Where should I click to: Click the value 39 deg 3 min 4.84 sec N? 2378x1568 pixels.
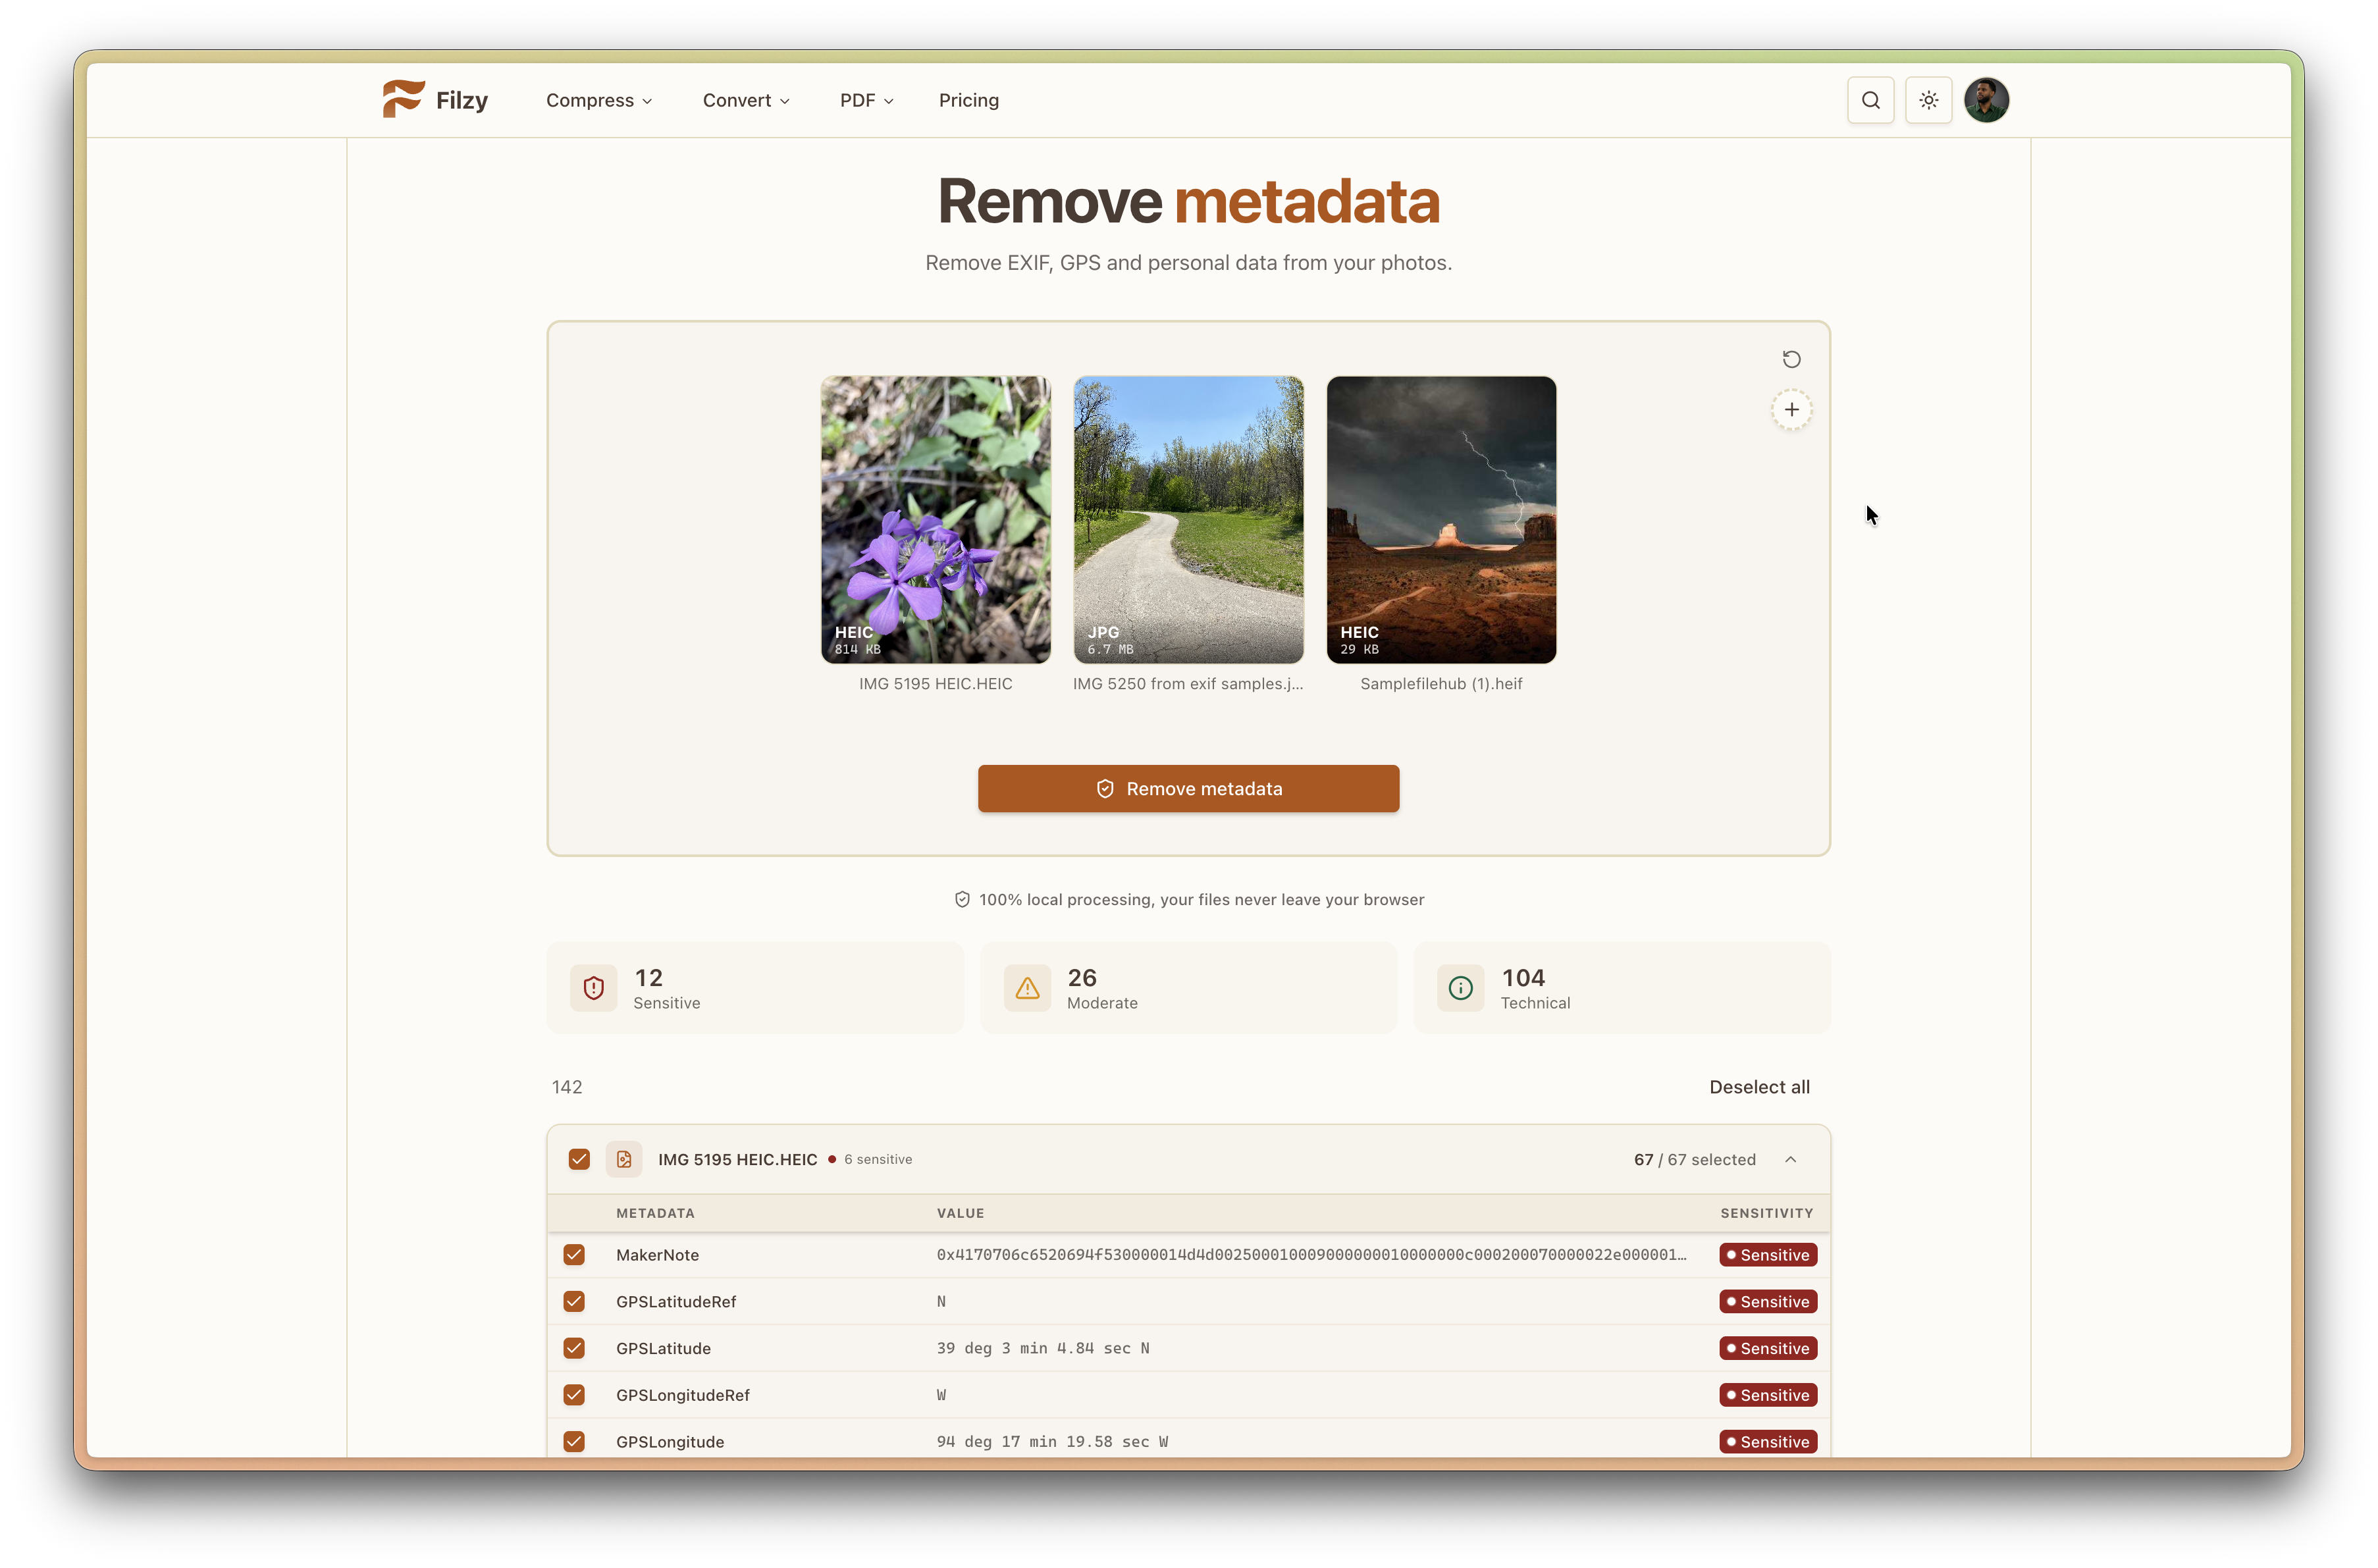[1043, 1348]
